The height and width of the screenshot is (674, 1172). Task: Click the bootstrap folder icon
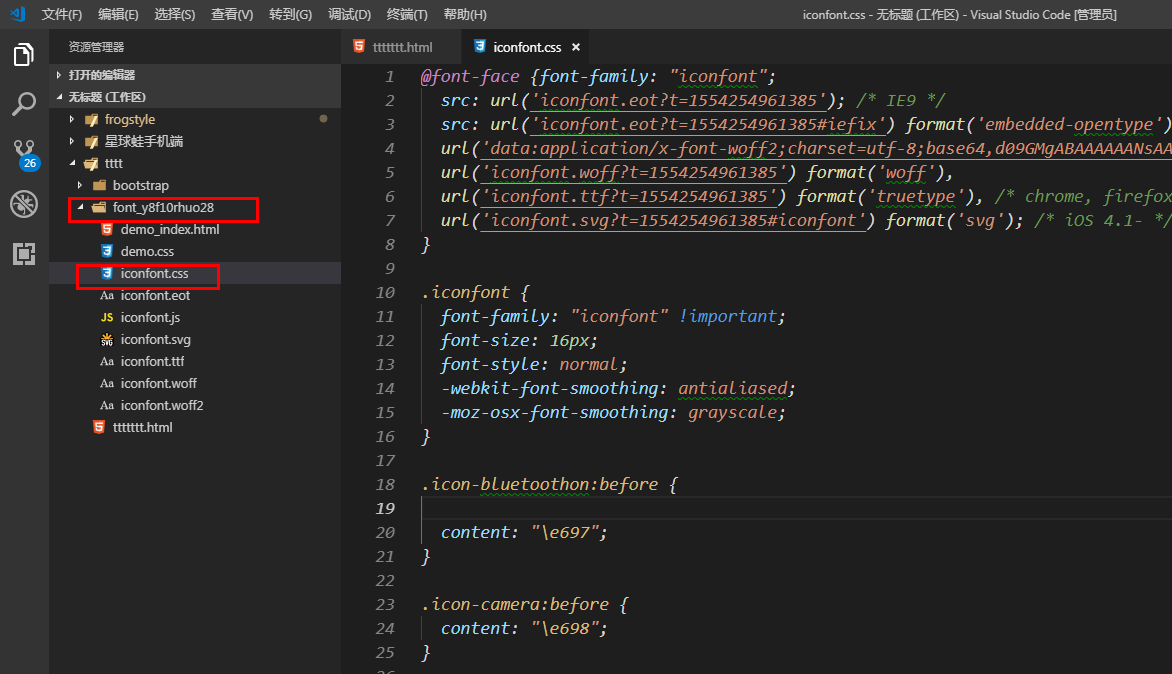[99, 185]
